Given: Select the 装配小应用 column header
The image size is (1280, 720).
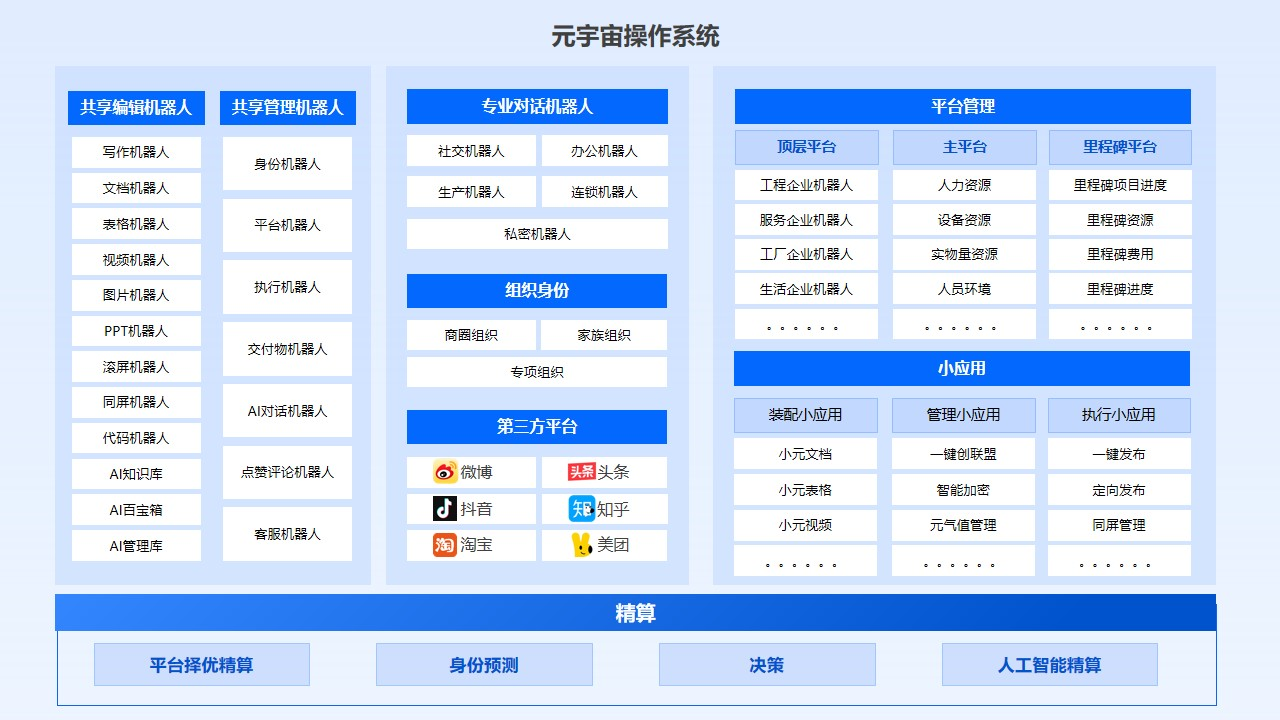Looking at the screenshot, I should pos(806,415).
